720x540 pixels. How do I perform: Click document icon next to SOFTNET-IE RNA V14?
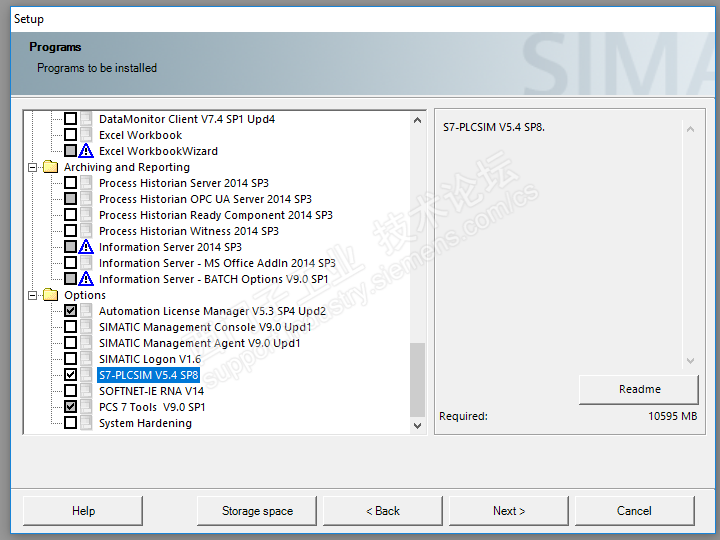coord(86,391)
